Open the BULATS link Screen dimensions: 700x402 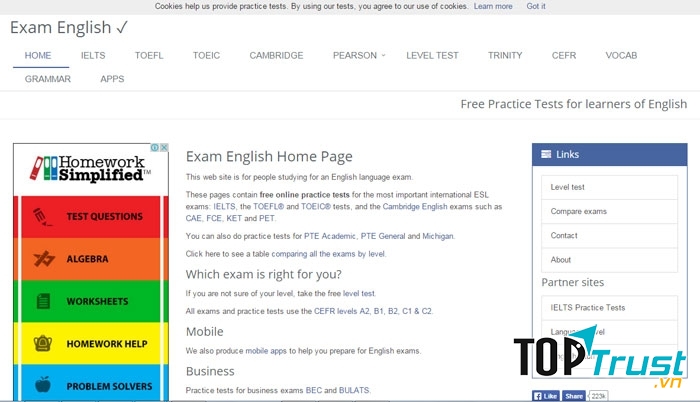click(354, 390)
